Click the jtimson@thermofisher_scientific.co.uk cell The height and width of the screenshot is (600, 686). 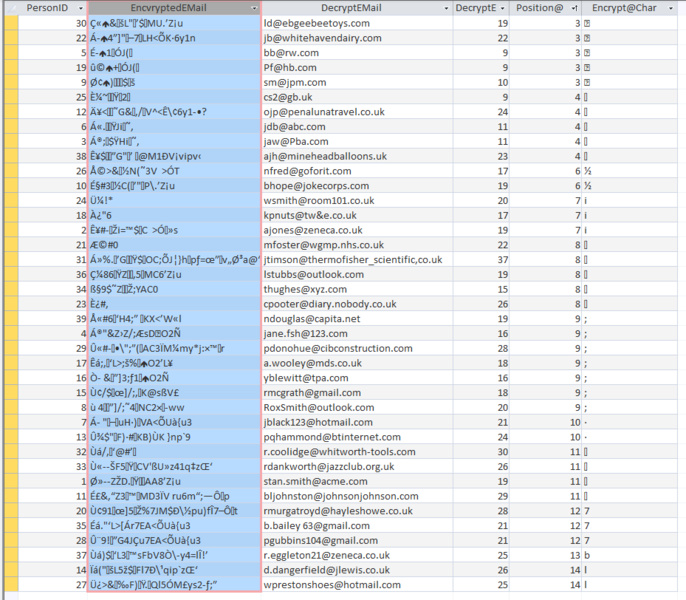352,260
